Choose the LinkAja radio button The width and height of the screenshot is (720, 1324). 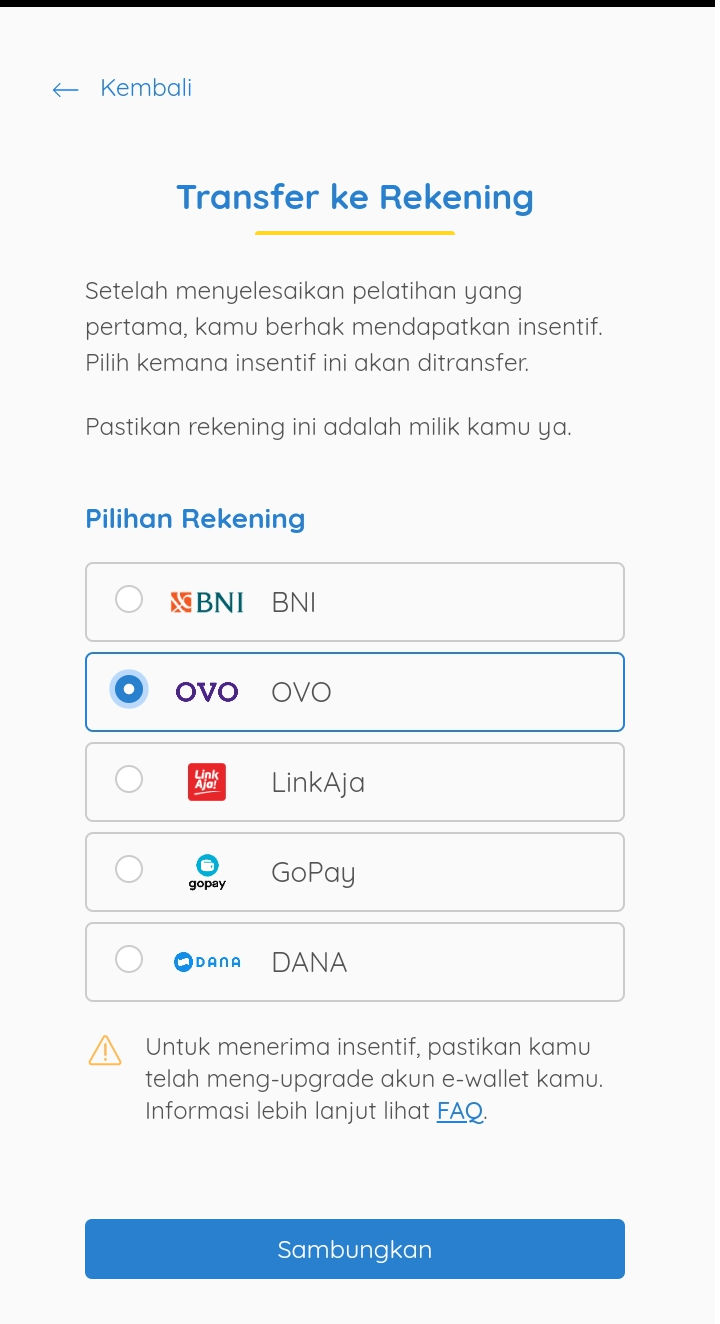[x=129, y=779]
